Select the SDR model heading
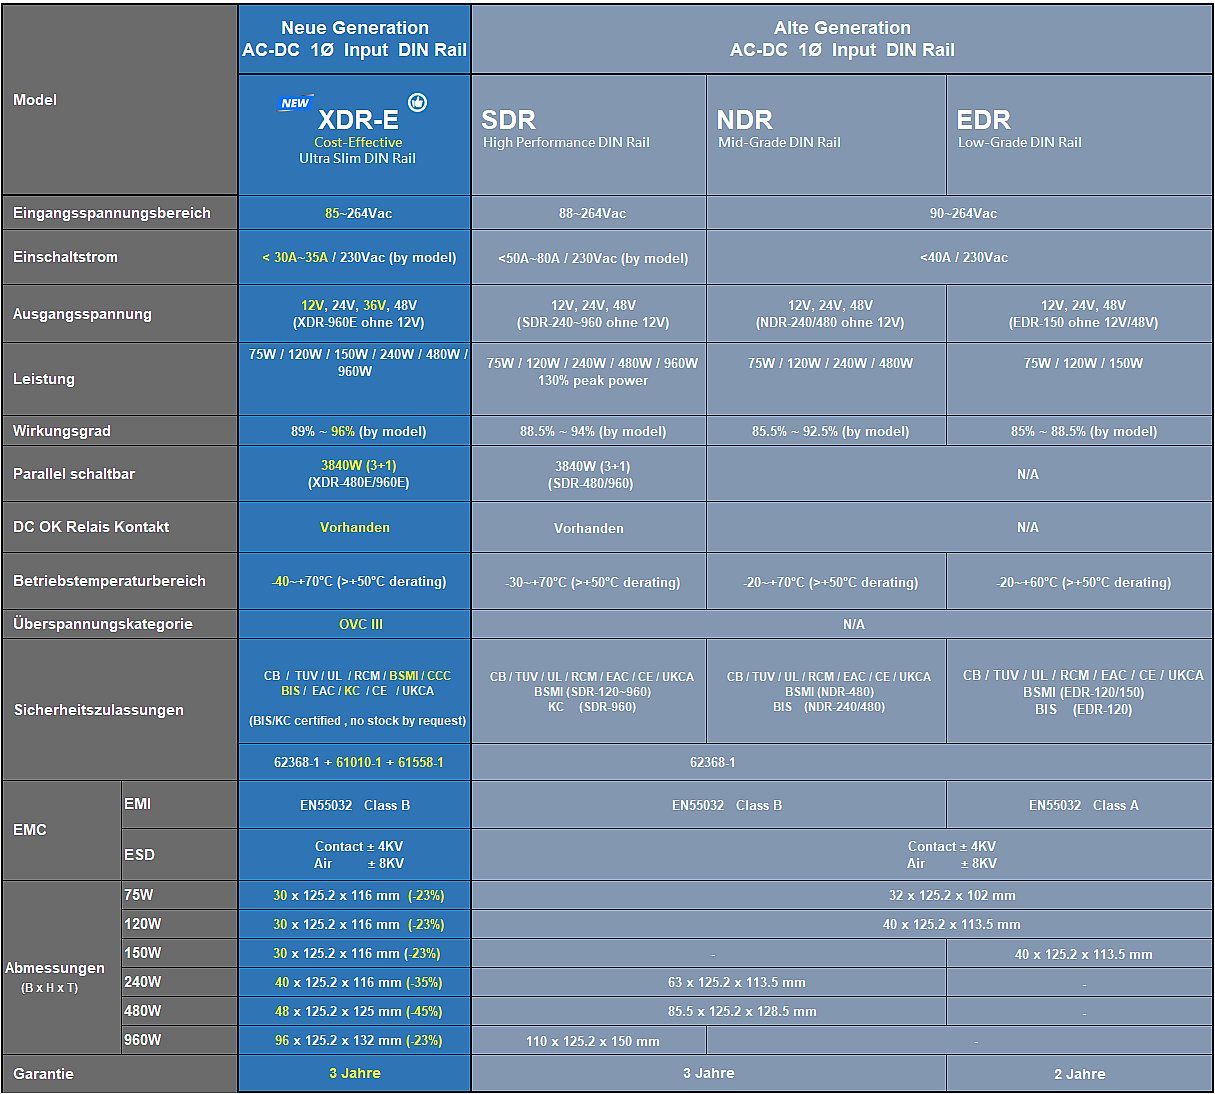The image size is (1215, 1094). tap(508, 120)
